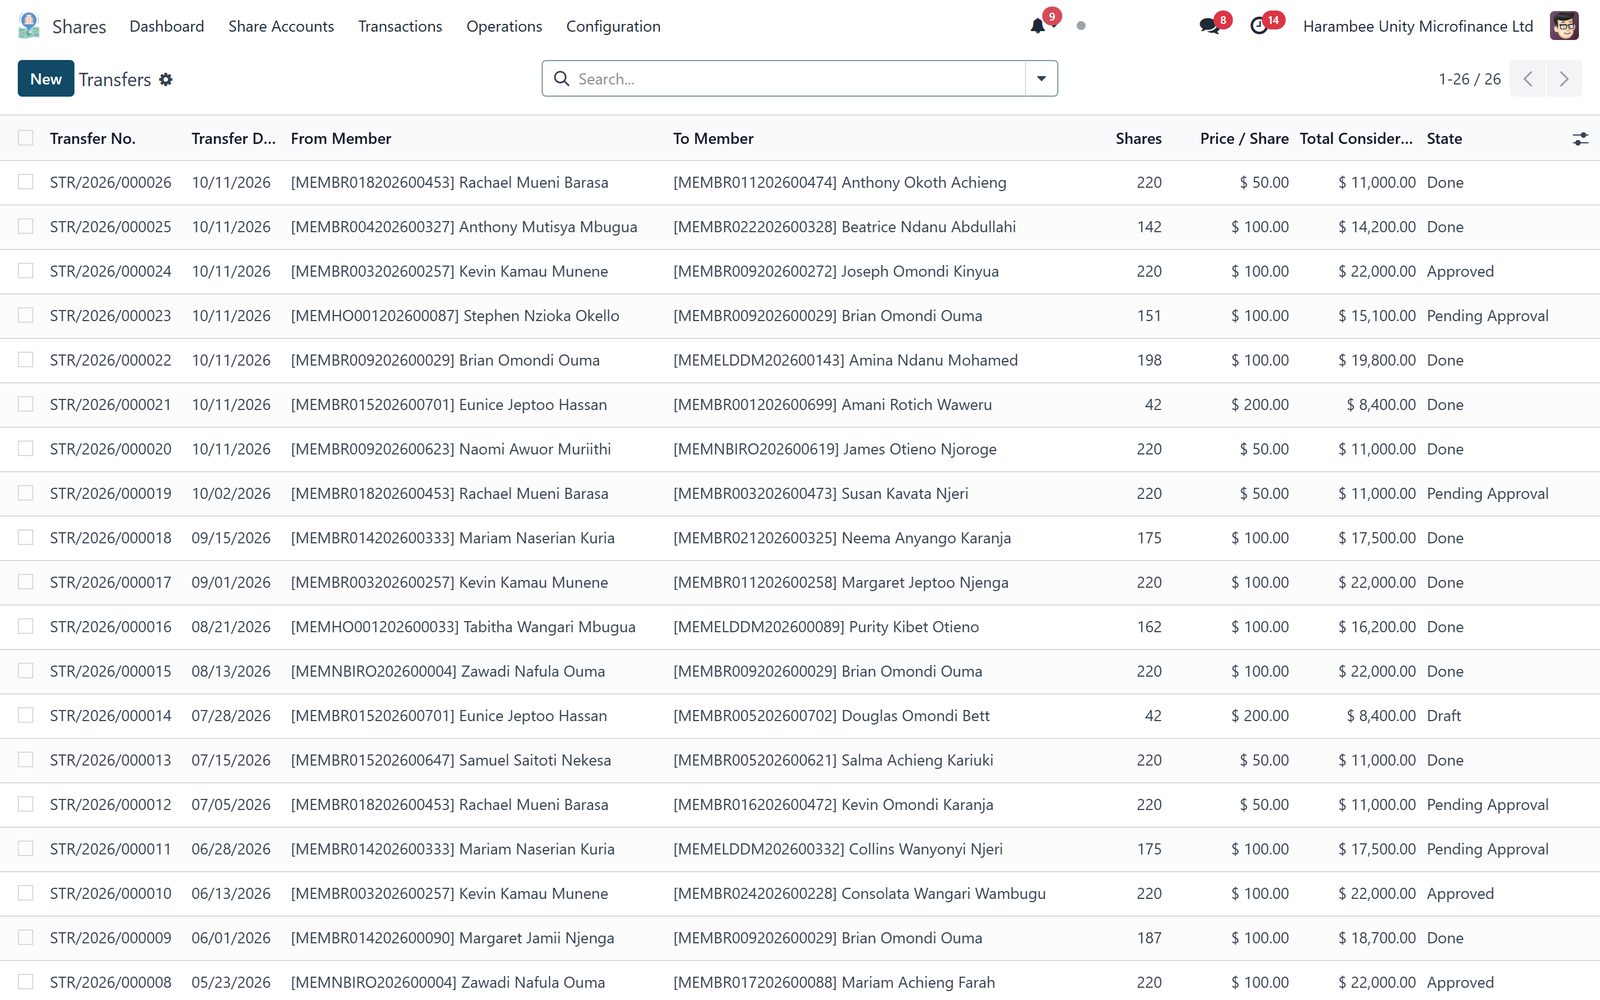Click the $ 18,700.00 total cell
The image size is (1600, 1000).
click(1377, 938)
